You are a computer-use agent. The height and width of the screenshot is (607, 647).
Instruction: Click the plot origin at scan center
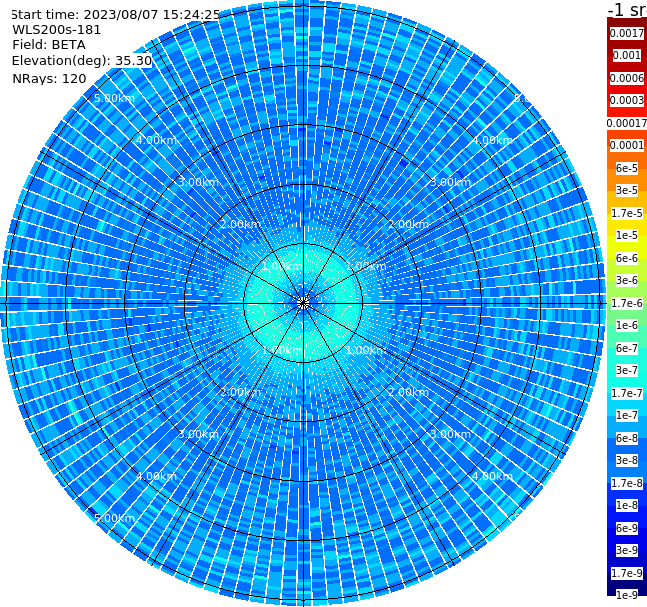303,303
